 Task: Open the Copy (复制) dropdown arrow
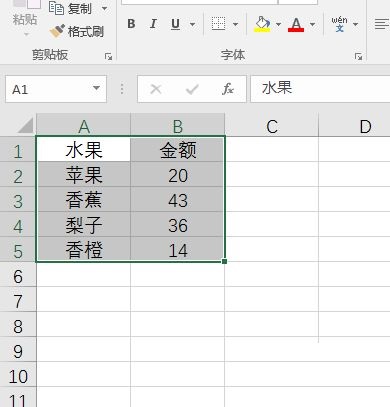(105, 8)
